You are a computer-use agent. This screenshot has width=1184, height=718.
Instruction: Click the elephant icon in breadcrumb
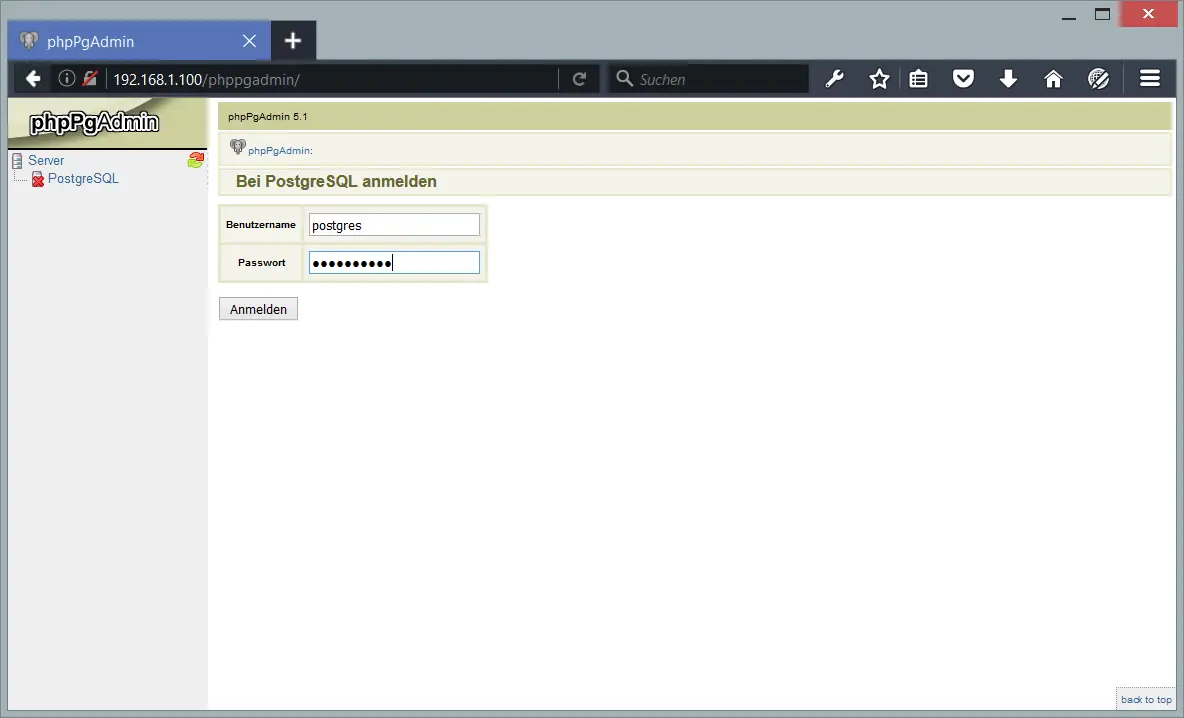click(238, 146)
